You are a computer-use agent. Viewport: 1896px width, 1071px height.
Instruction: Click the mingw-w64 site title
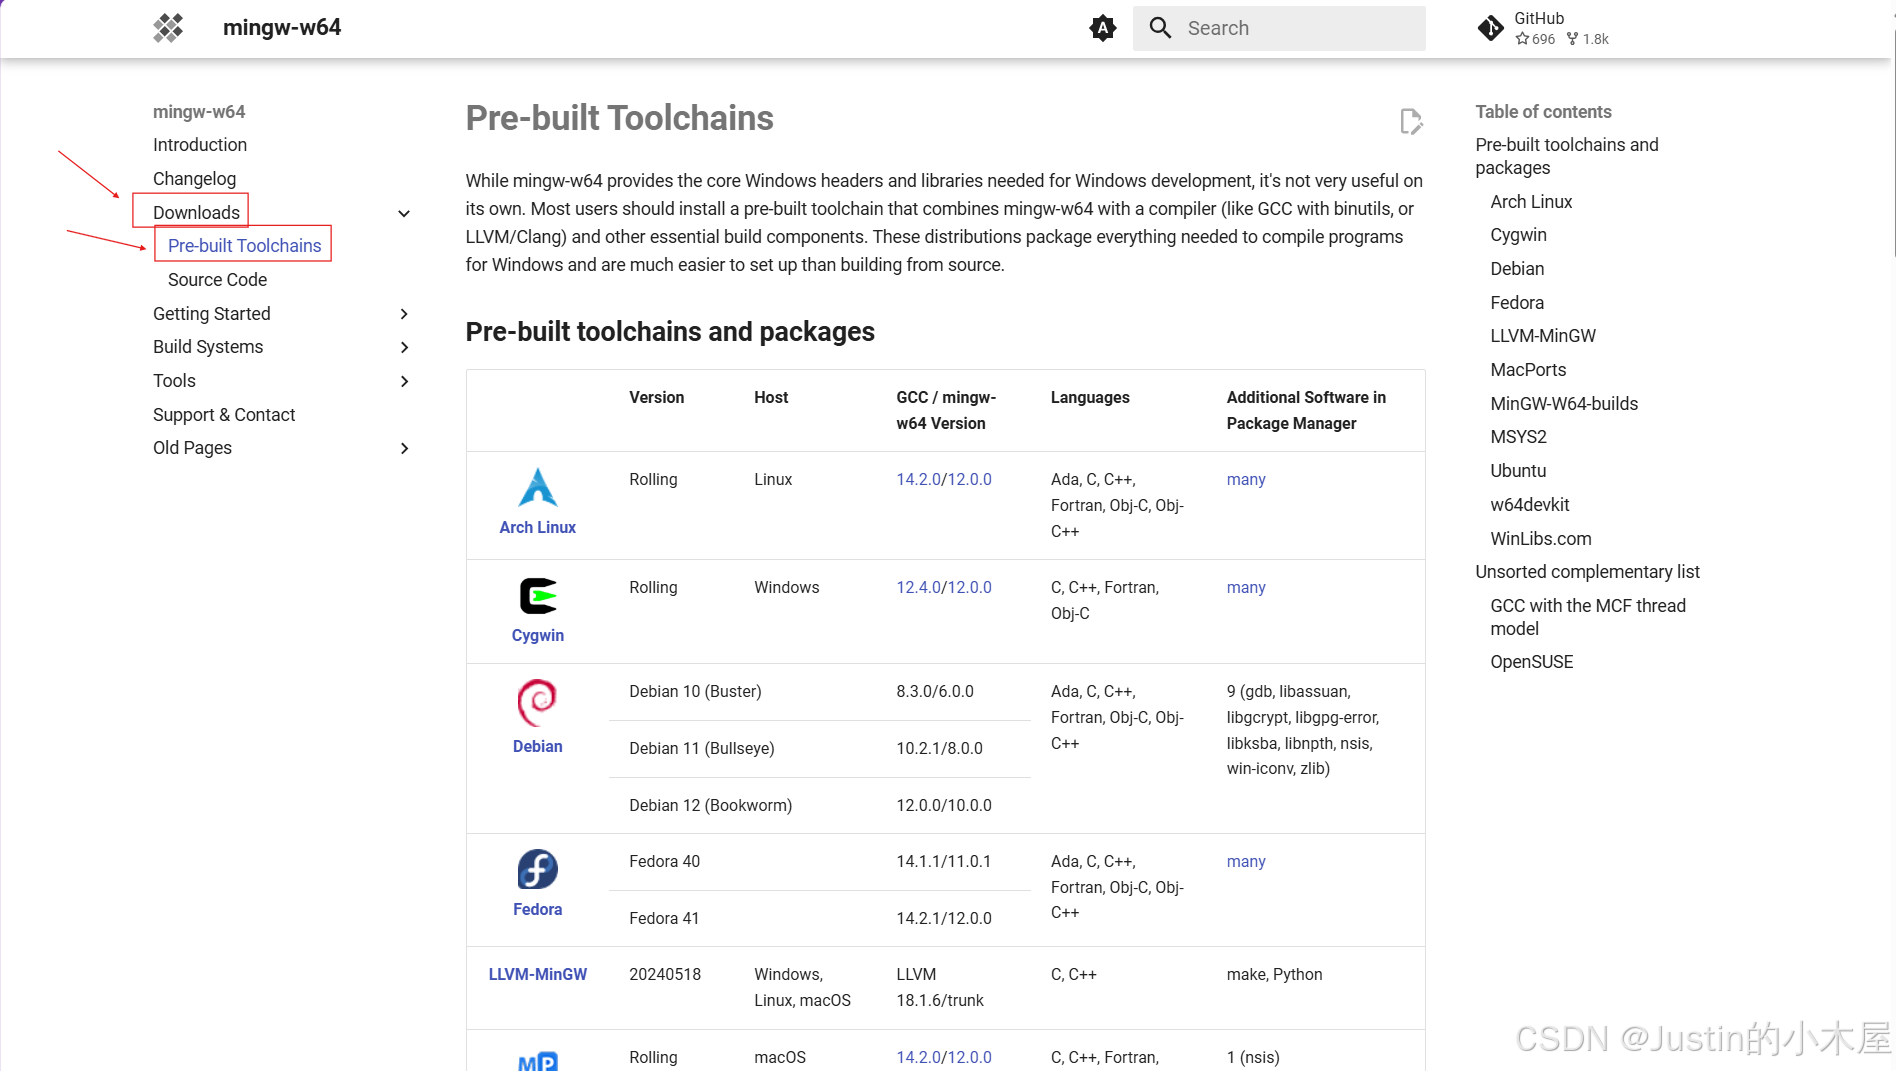282,28
